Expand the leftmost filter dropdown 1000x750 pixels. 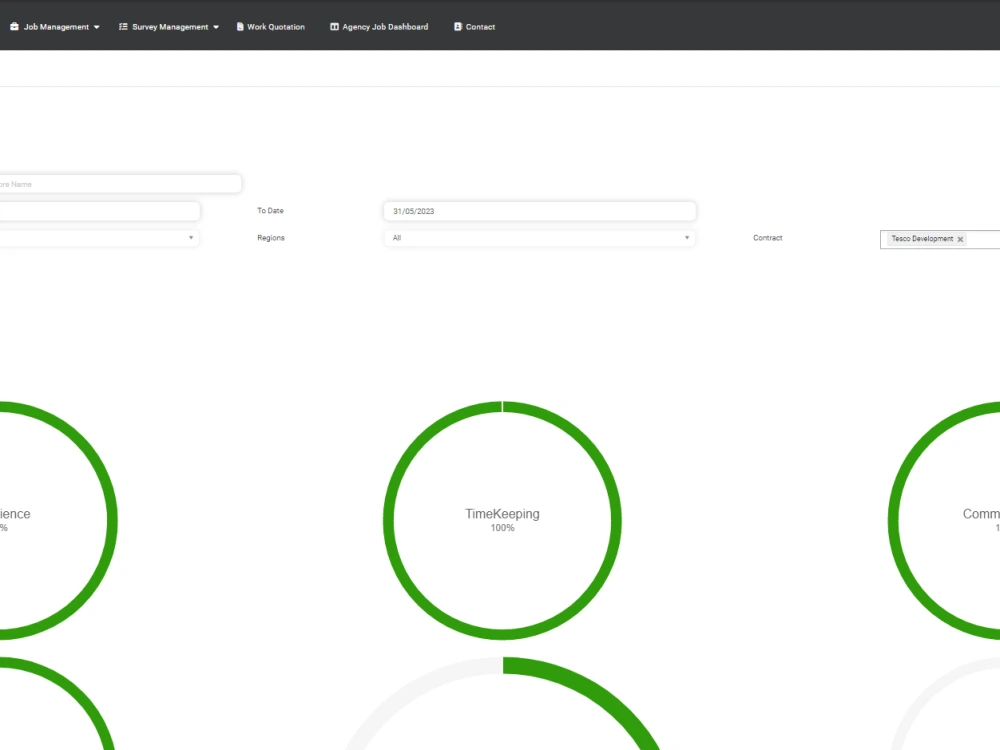click(190, 237)
